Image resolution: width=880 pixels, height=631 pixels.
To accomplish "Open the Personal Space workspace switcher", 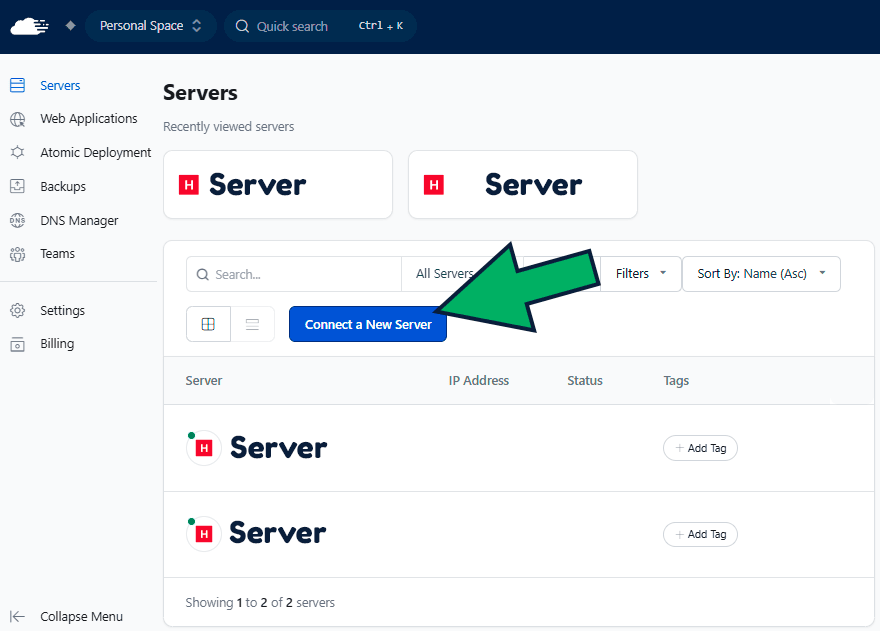I will [x=150, y=26].
